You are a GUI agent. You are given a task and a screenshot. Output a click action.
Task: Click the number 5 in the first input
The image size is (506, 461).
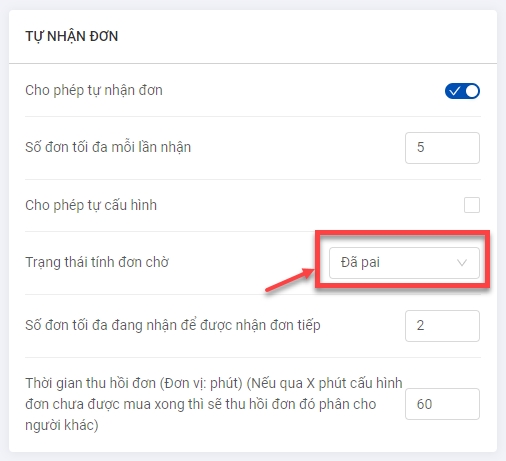coord(421,147)
